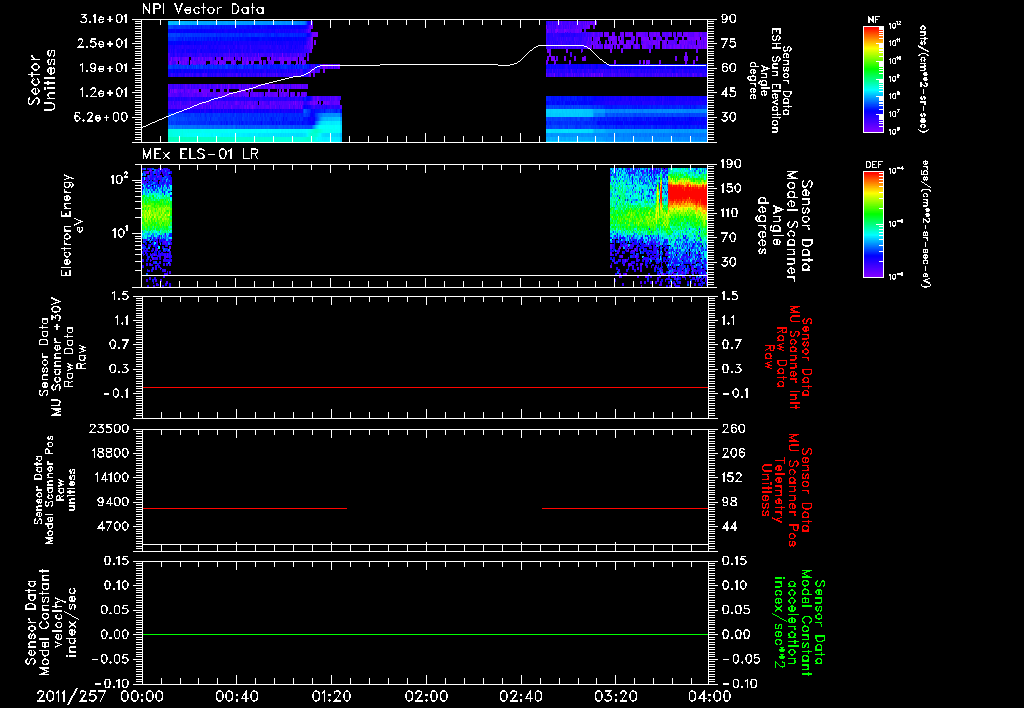The width and height of the screenshot is (1024, 708).
Task: Click the 23500 scanner position tick value
Action: (108, 428)
